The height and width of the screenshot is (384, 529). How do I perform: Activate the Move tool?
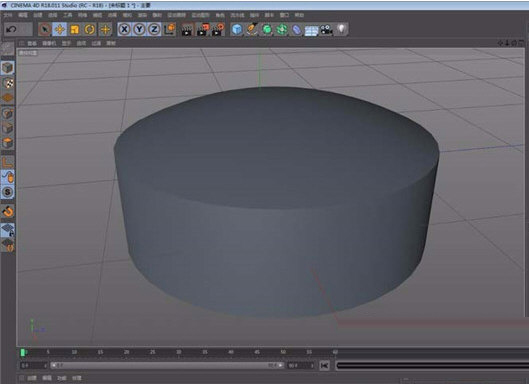tap(60, 29)
